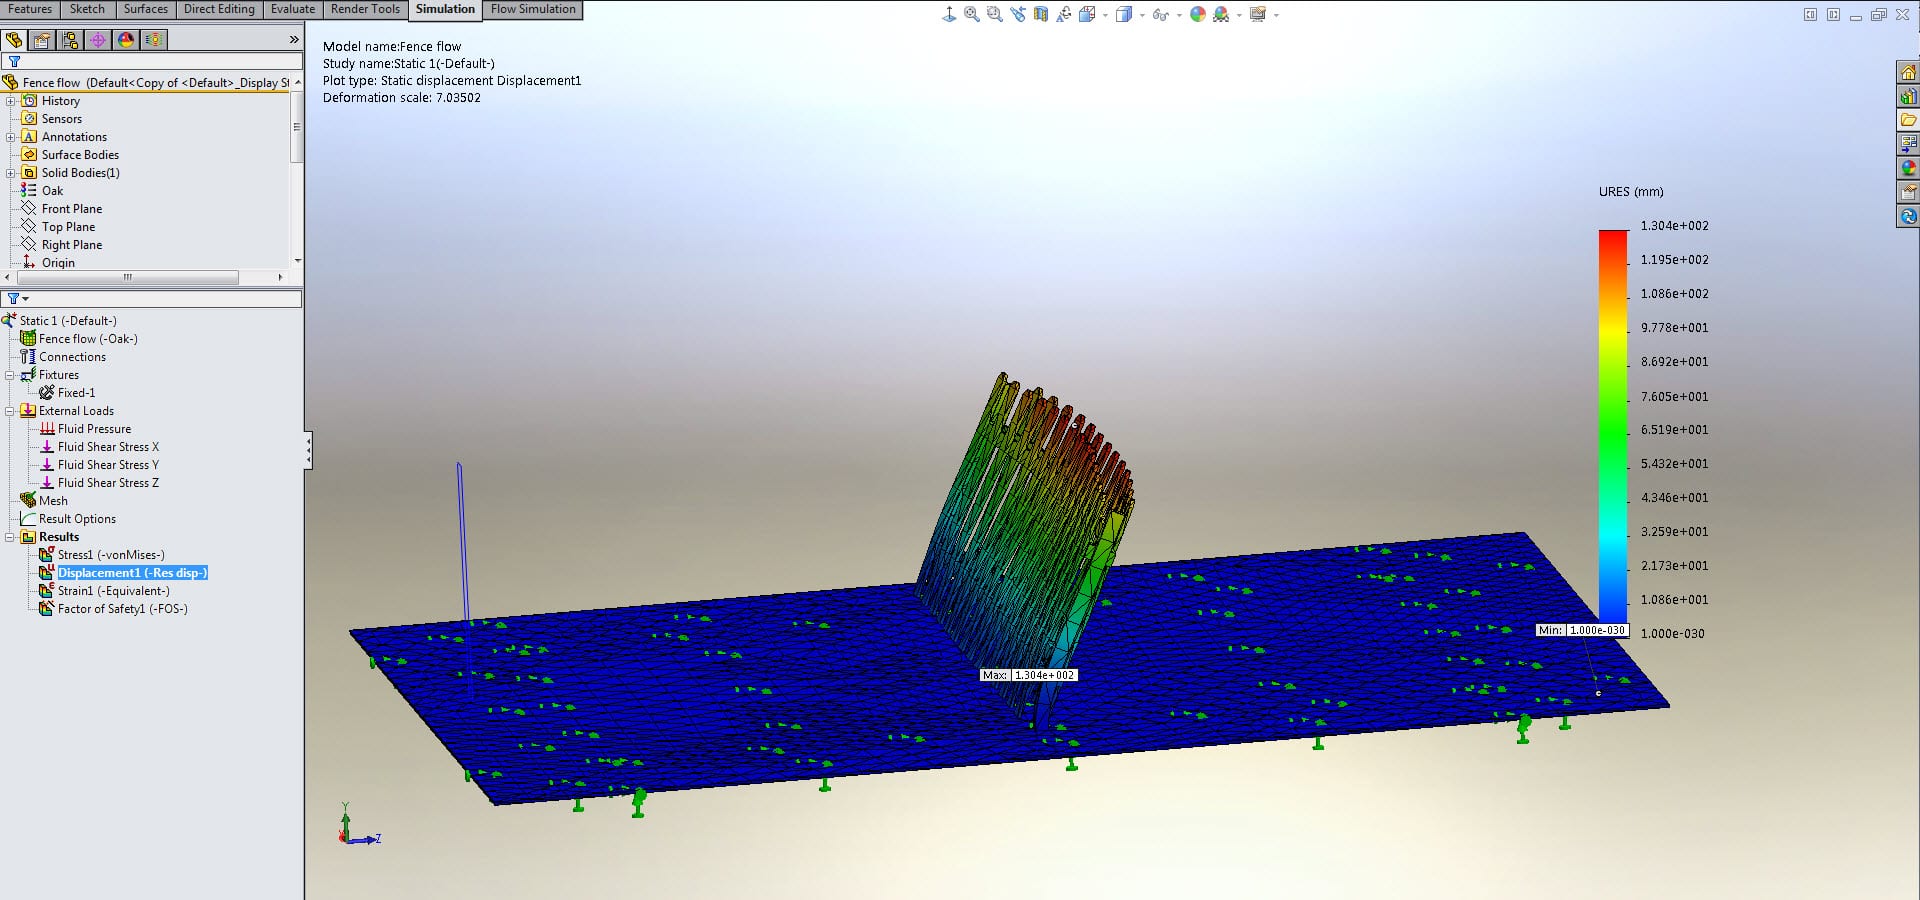Activate the Section View tool
Viewport: 1920px width, 900px height.
point(1041,15)
